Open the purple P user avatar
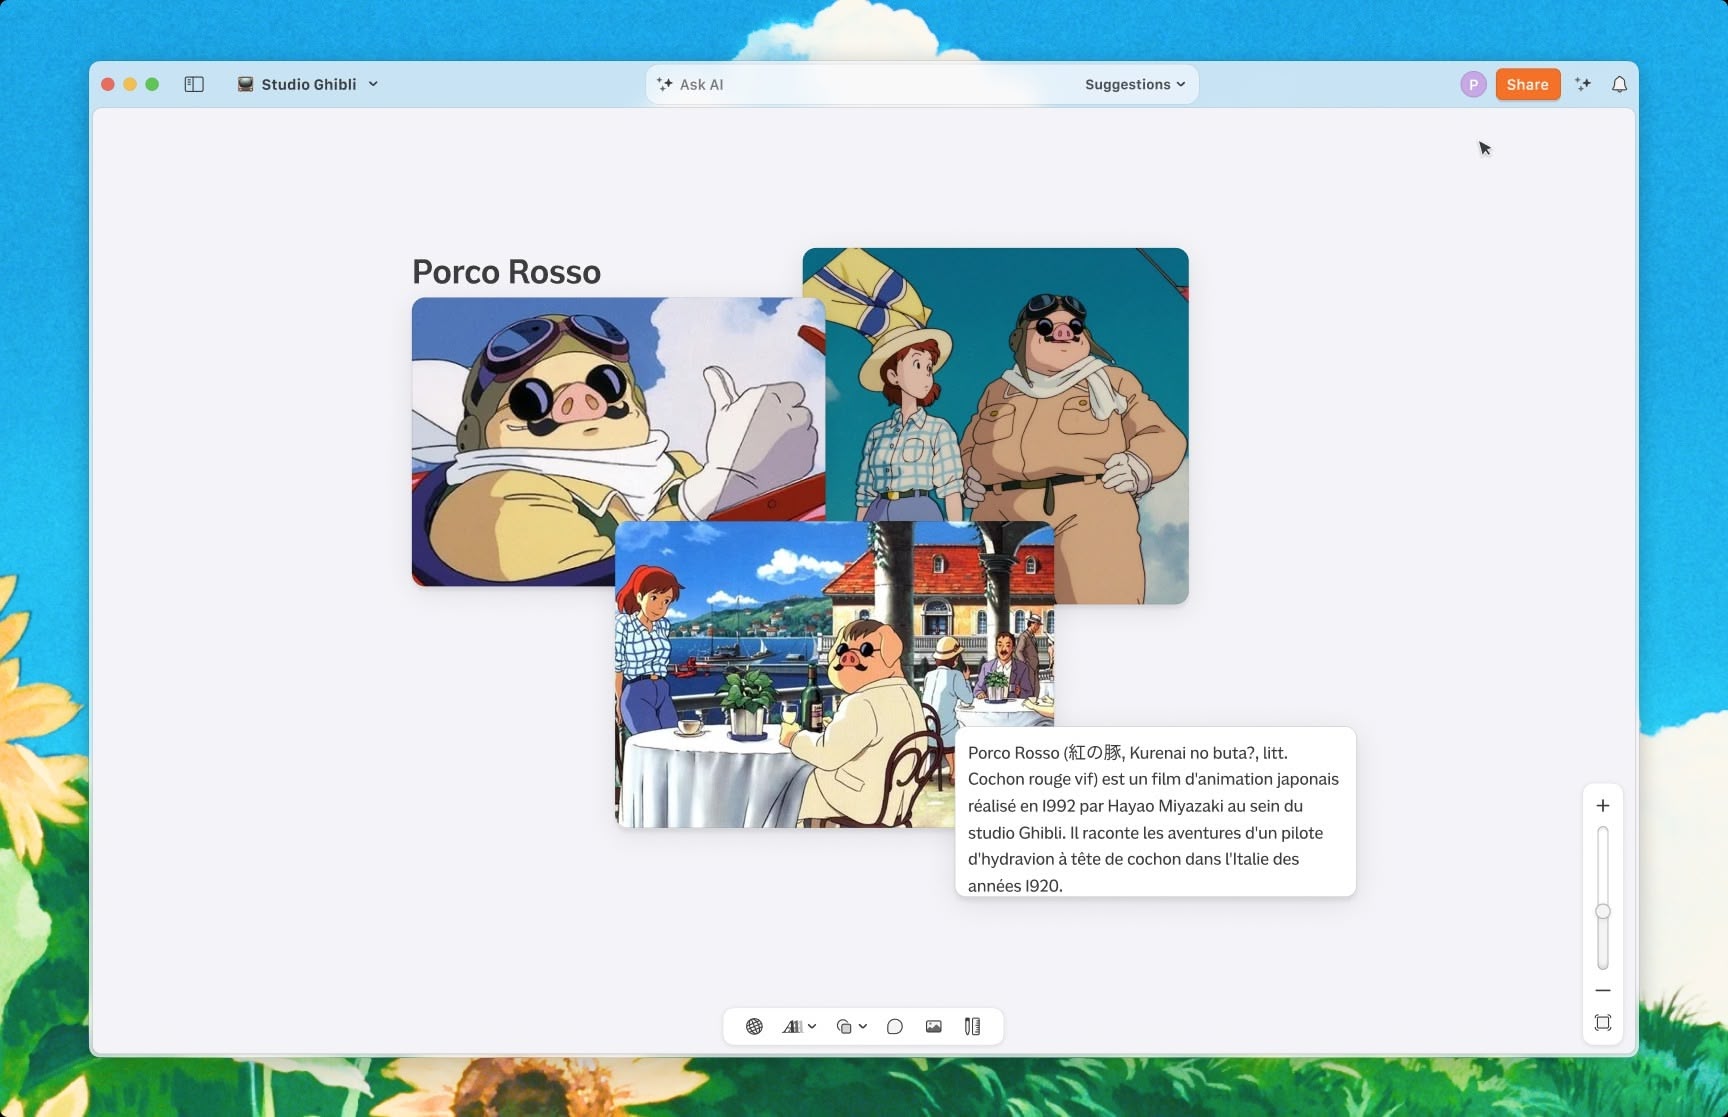This screenshot has width=1728, height=1117. (x=1472, y=84)
